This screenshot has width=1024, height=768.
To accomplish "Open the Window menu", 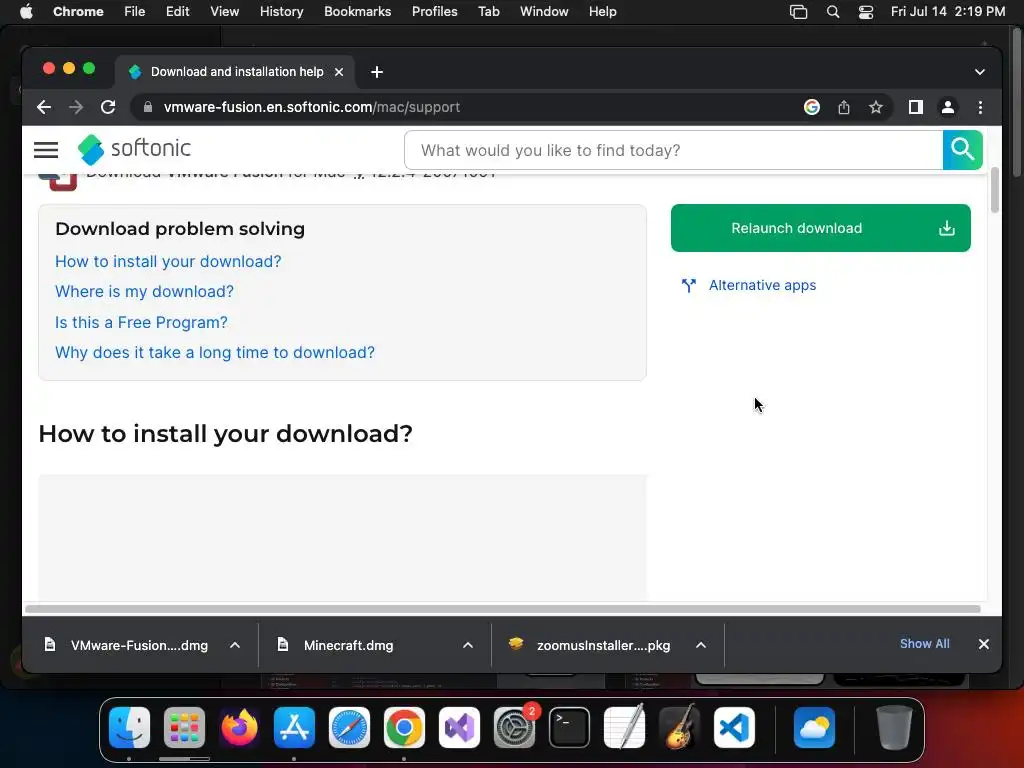I will (544, 12).
